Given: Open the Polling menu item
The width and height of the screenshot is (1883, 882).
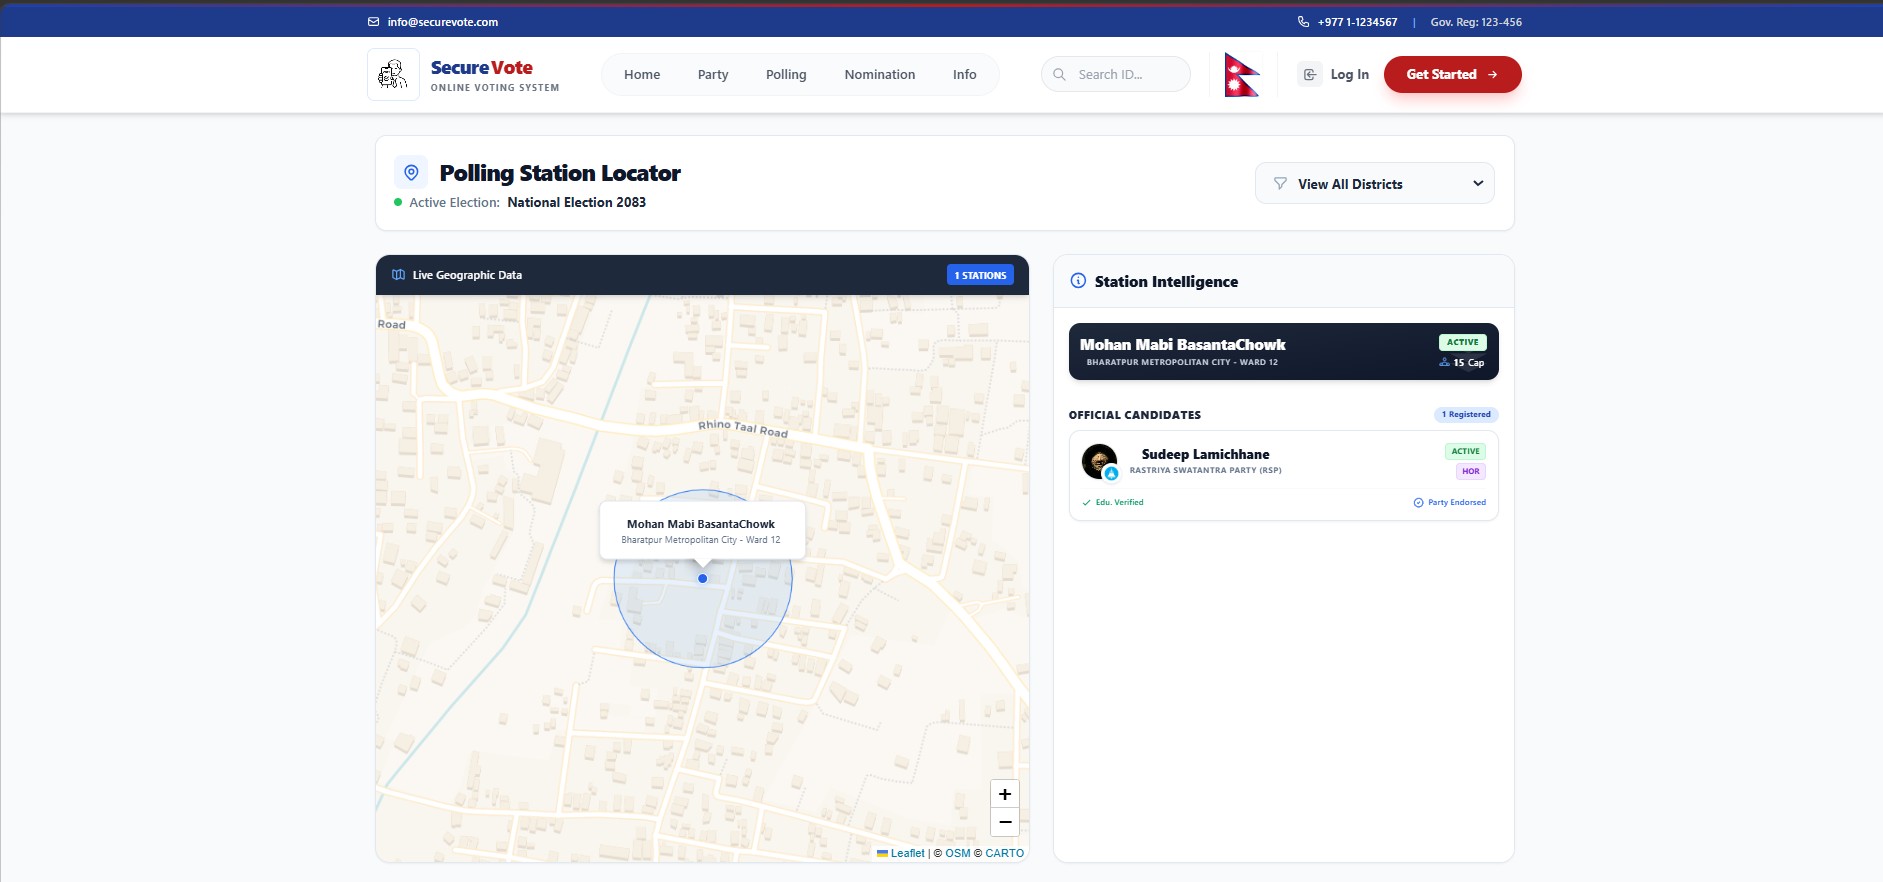Looking at the screenshot, I should pos(785,75).
